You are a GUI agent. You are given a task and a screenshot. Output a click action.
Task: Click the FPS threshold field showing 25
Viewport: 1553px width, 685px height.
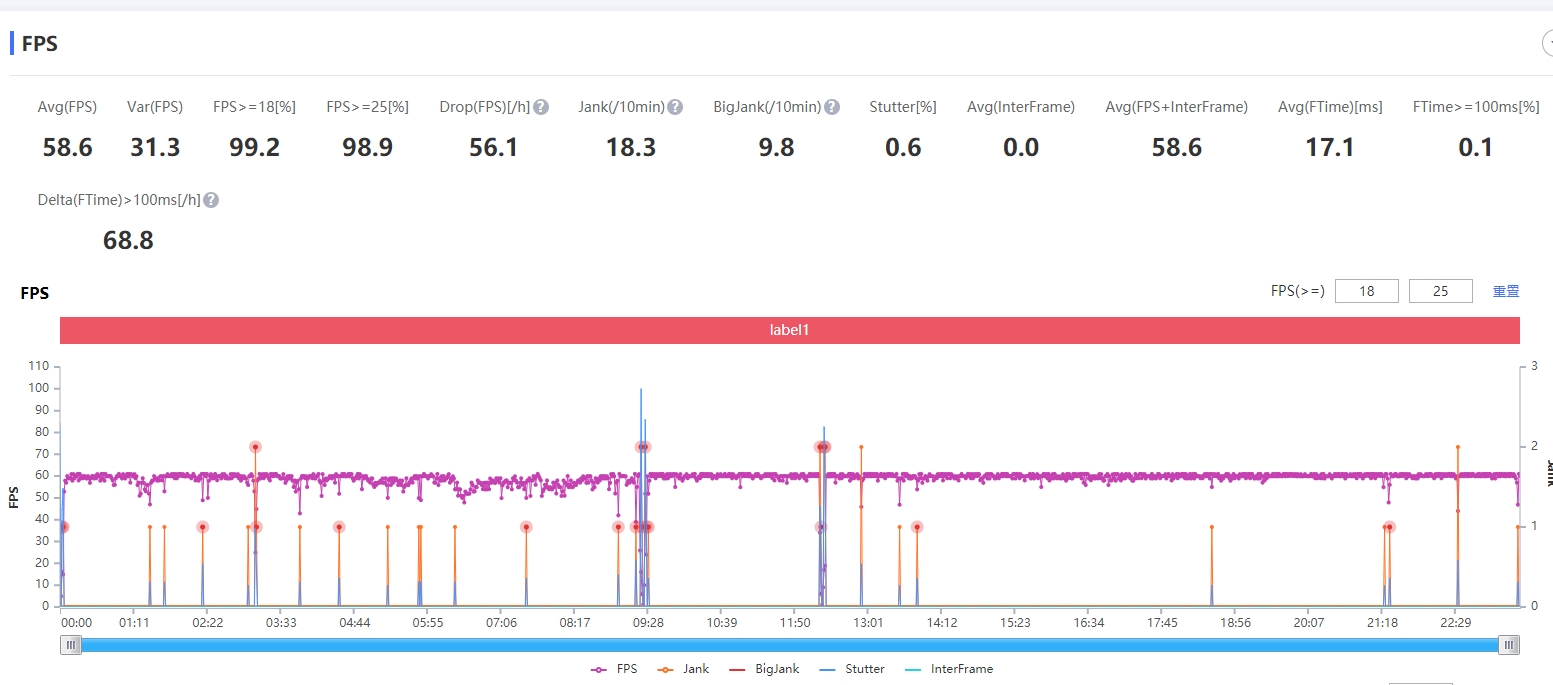click(x=1440, y=291)
